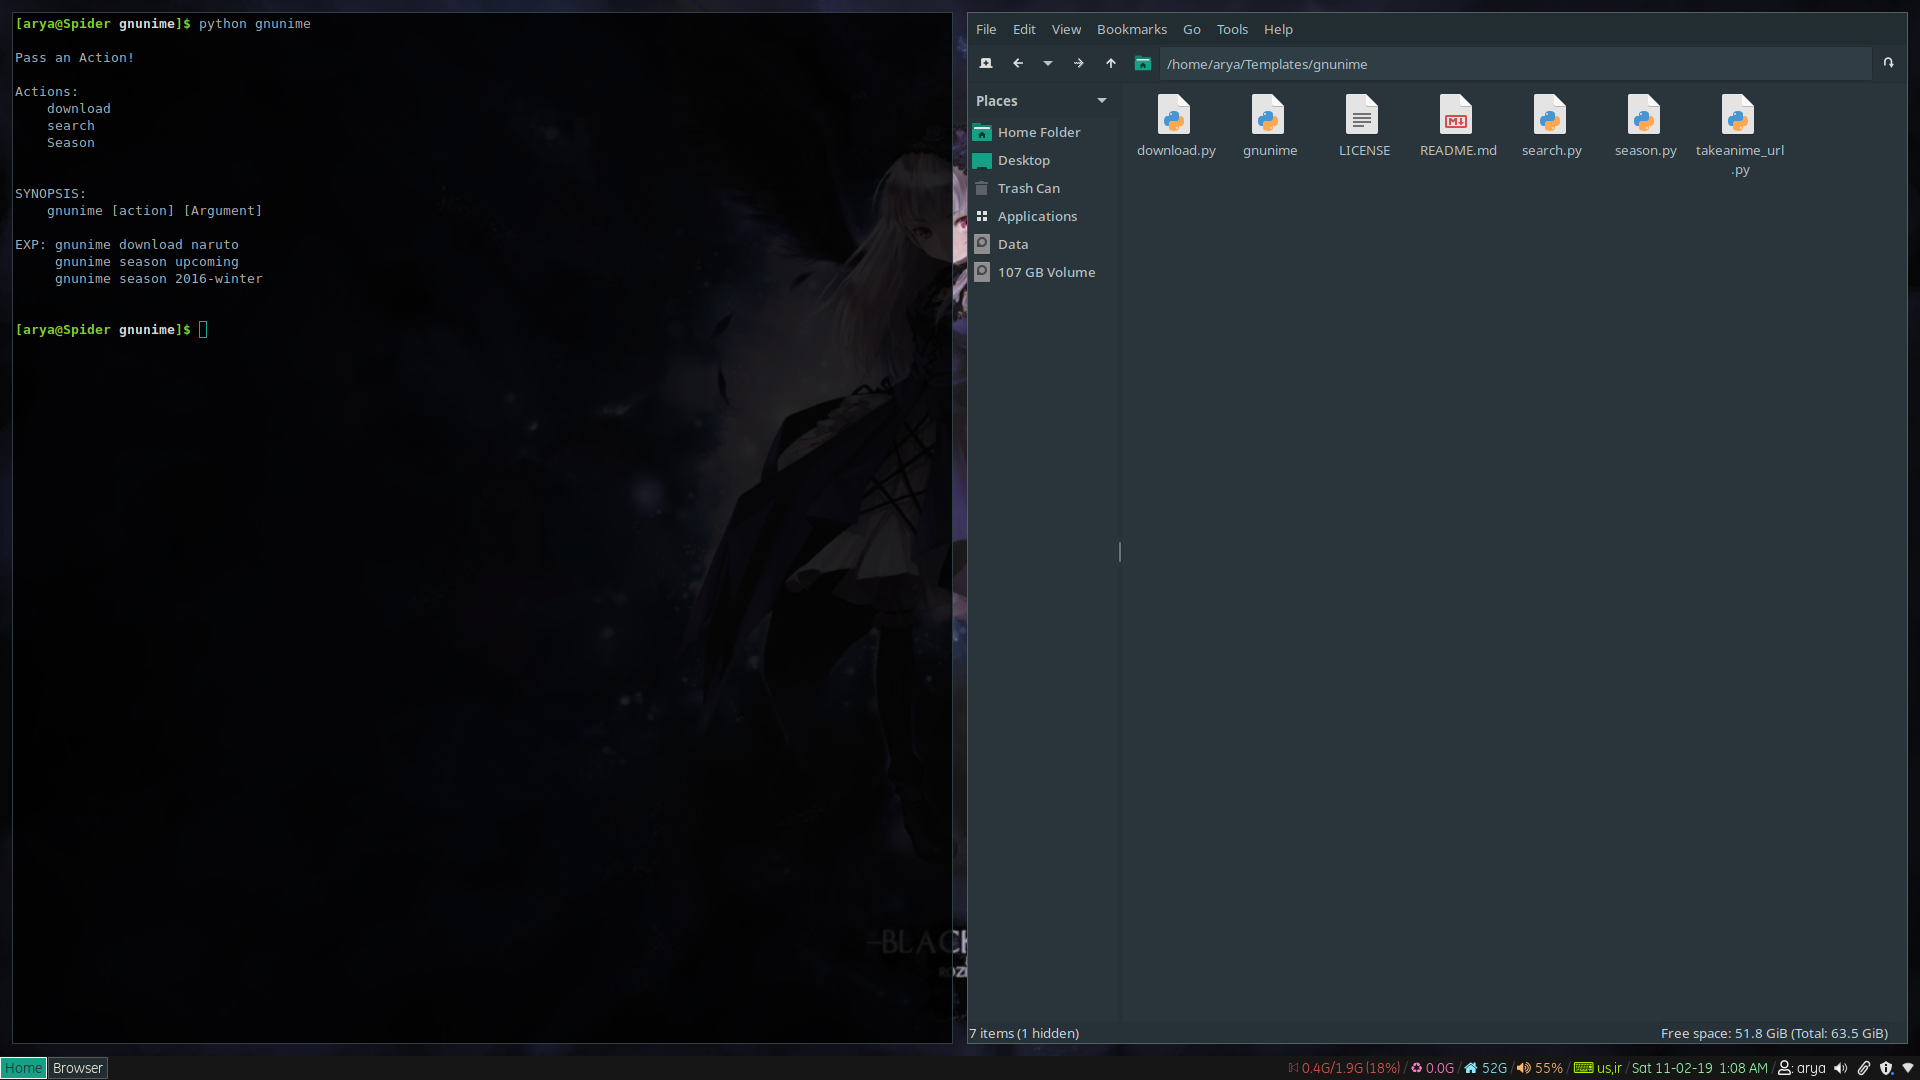
Task: Go up to the parent directory
Action: 1109,63
